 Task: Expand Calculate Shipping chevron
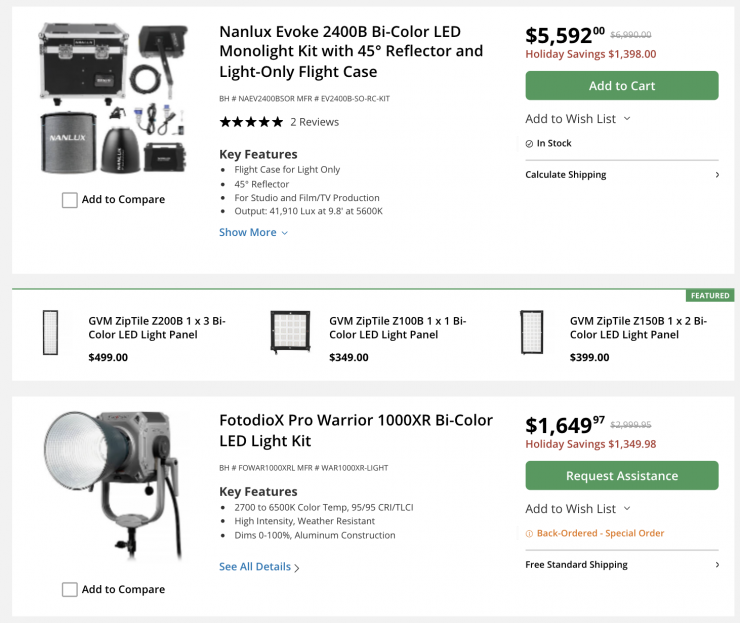pyautogui.click(x=716, y=175)
